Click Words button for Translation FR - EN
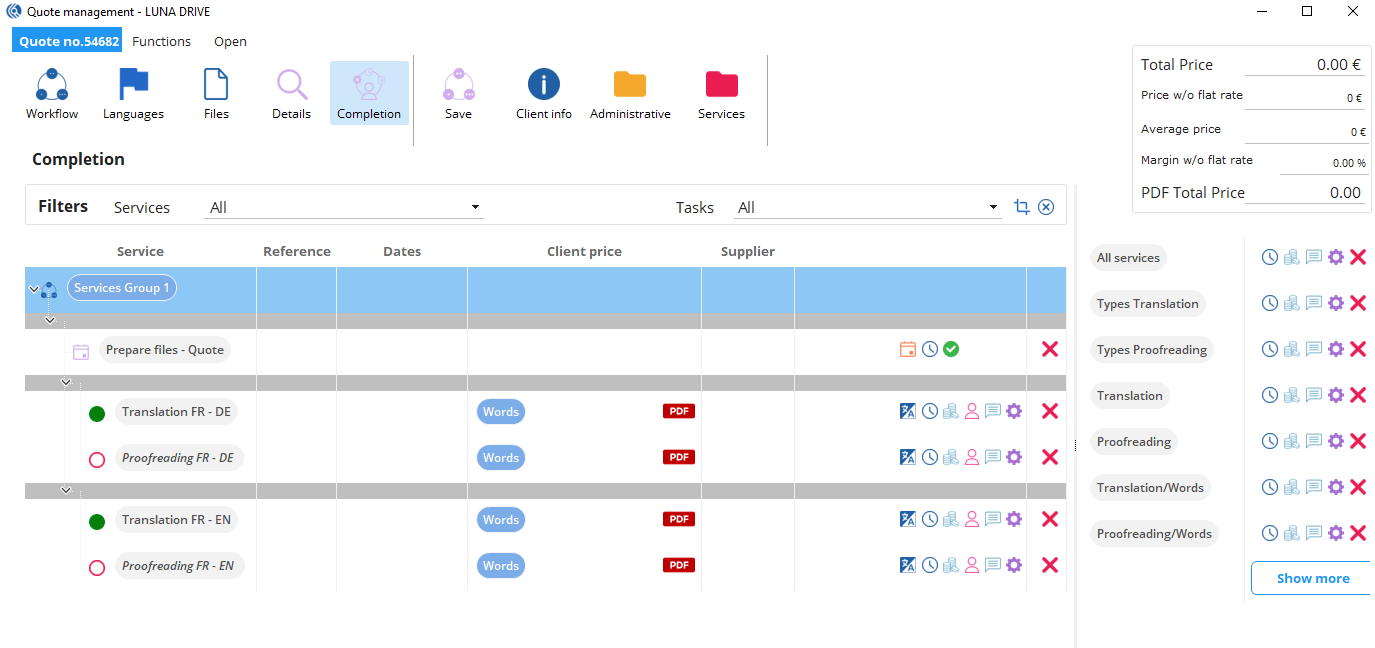 (x=500, y=520)
